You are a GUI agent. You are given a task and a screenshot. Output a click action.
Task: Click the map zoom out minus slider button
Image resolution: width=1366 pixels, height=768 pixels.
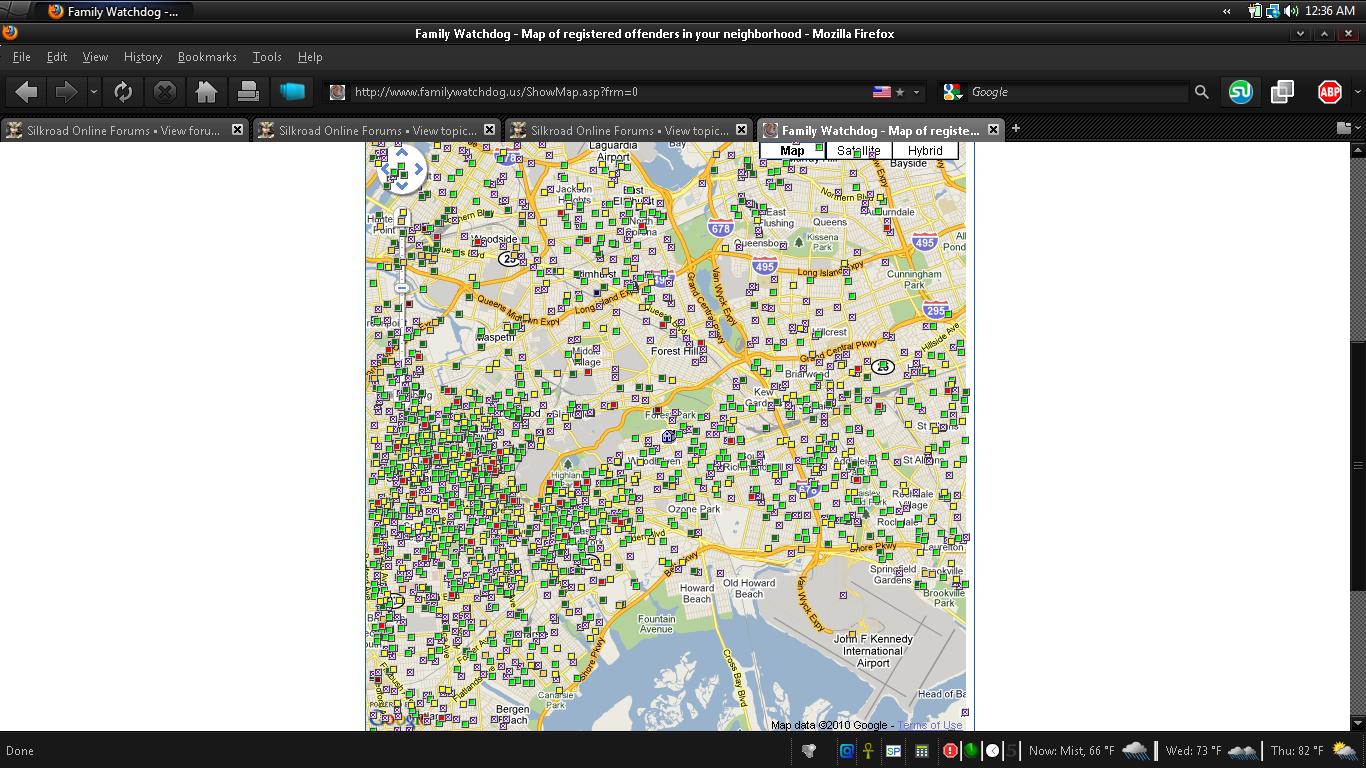pyautogui.click(x=401, y=288)
